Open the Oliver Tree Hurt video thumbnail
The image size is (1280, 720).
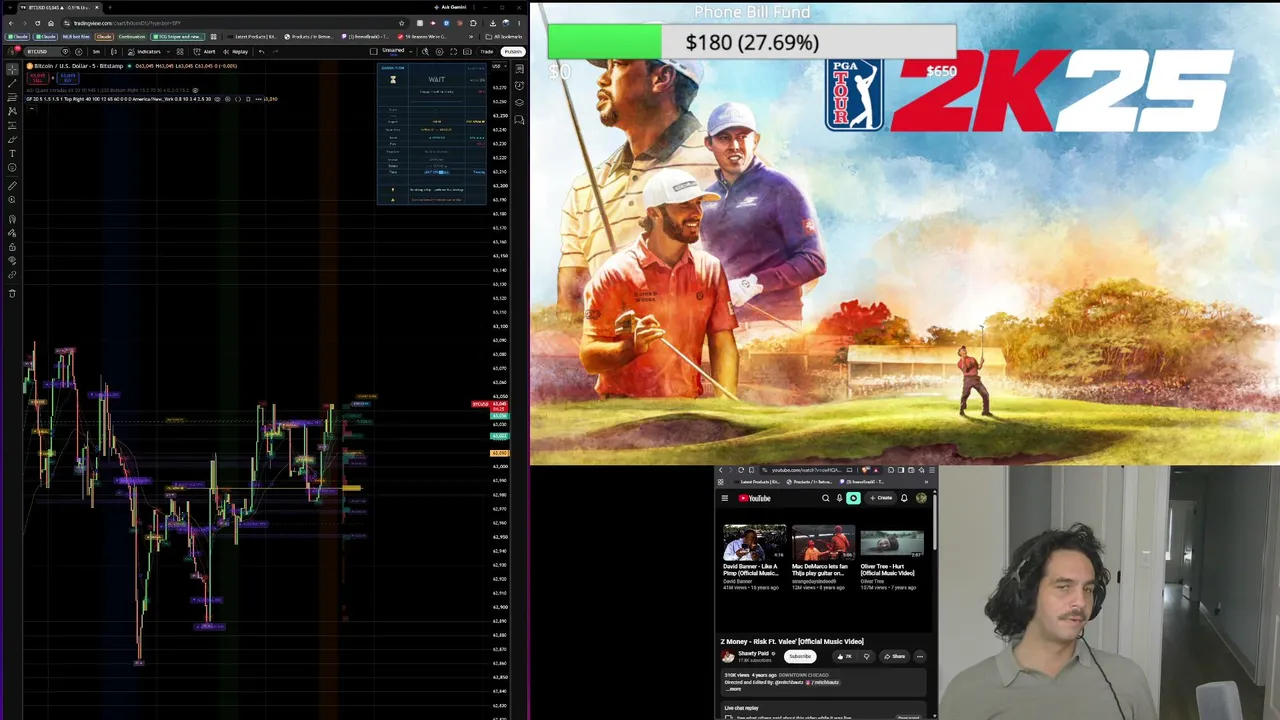[x=892, y=543]
